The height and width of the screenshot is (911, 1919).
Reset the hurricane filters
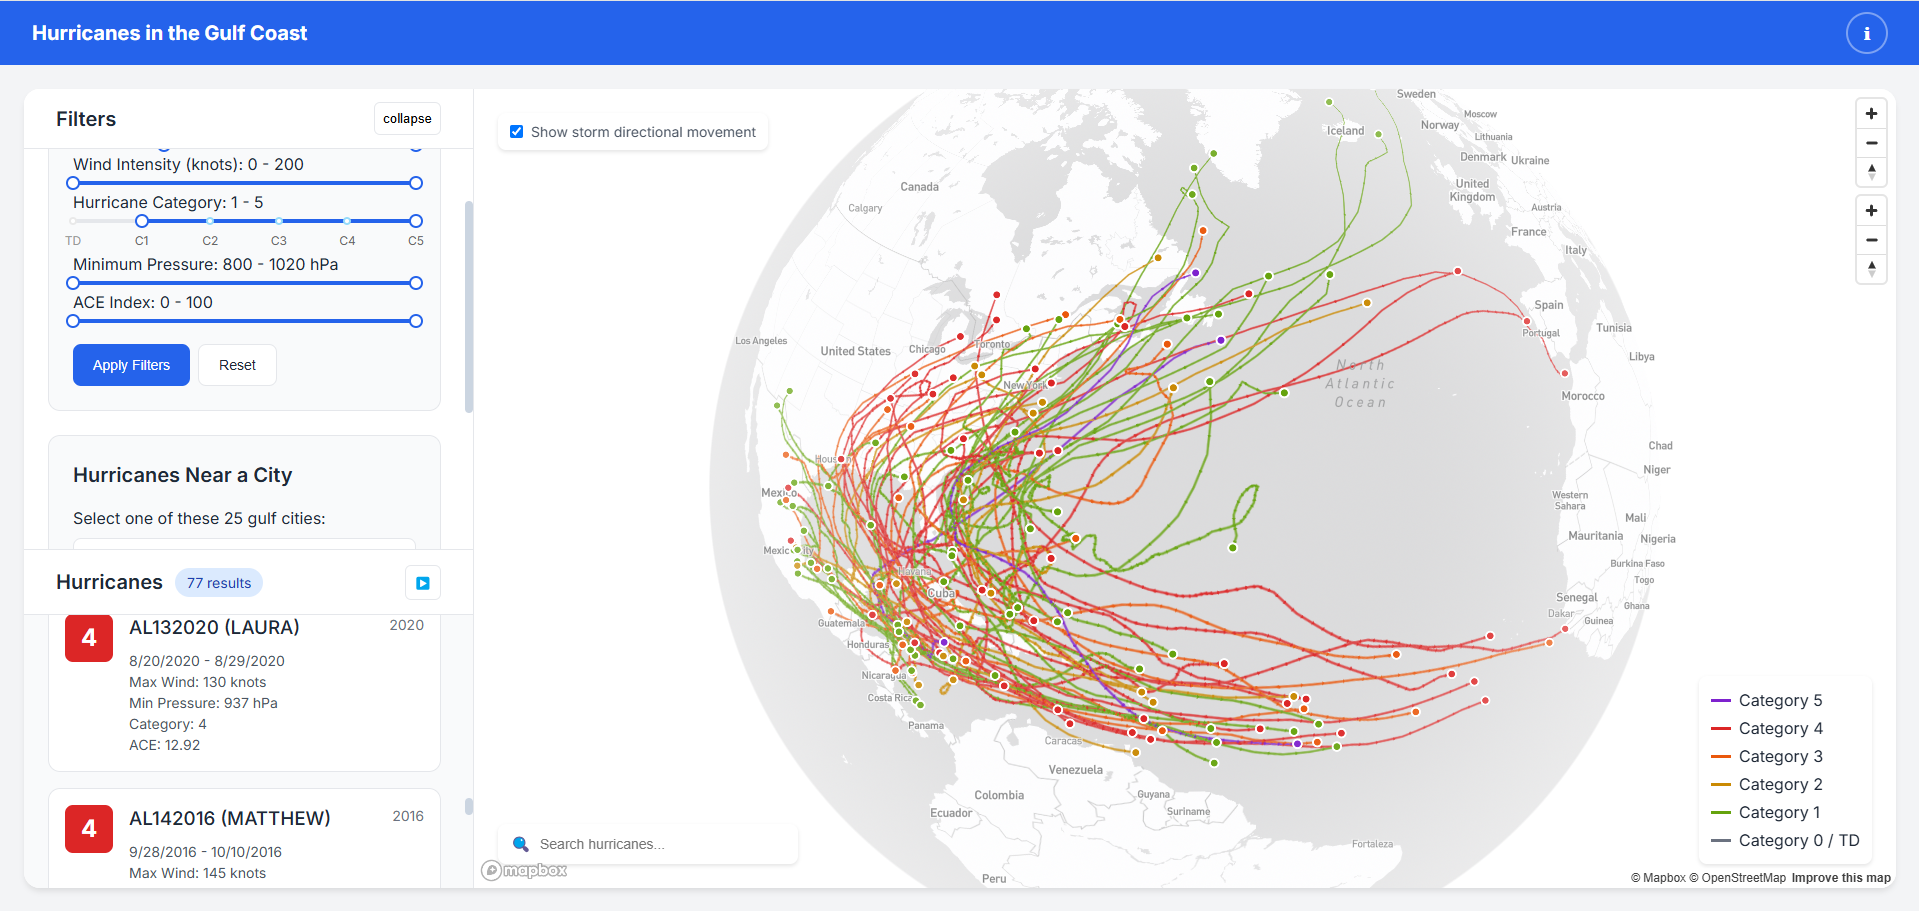(x=236, y=364)
